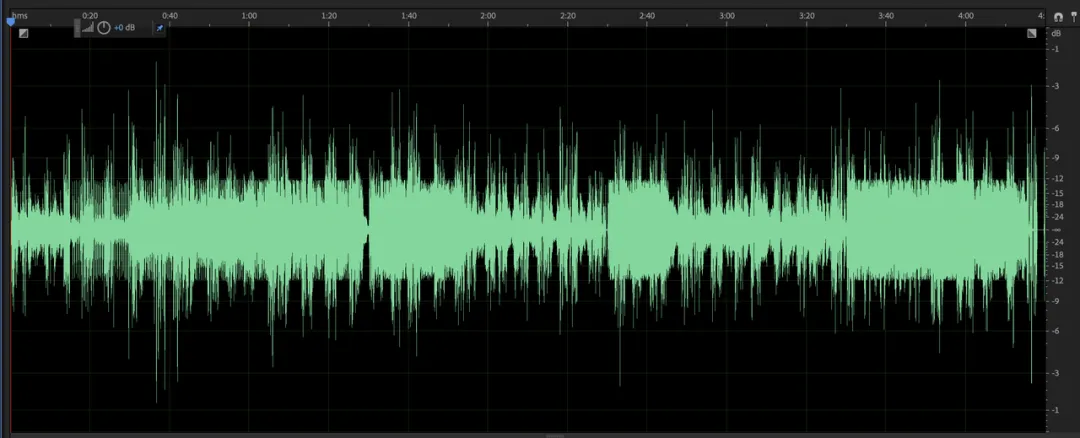Click the HUD gain adjustment knob

103,28
